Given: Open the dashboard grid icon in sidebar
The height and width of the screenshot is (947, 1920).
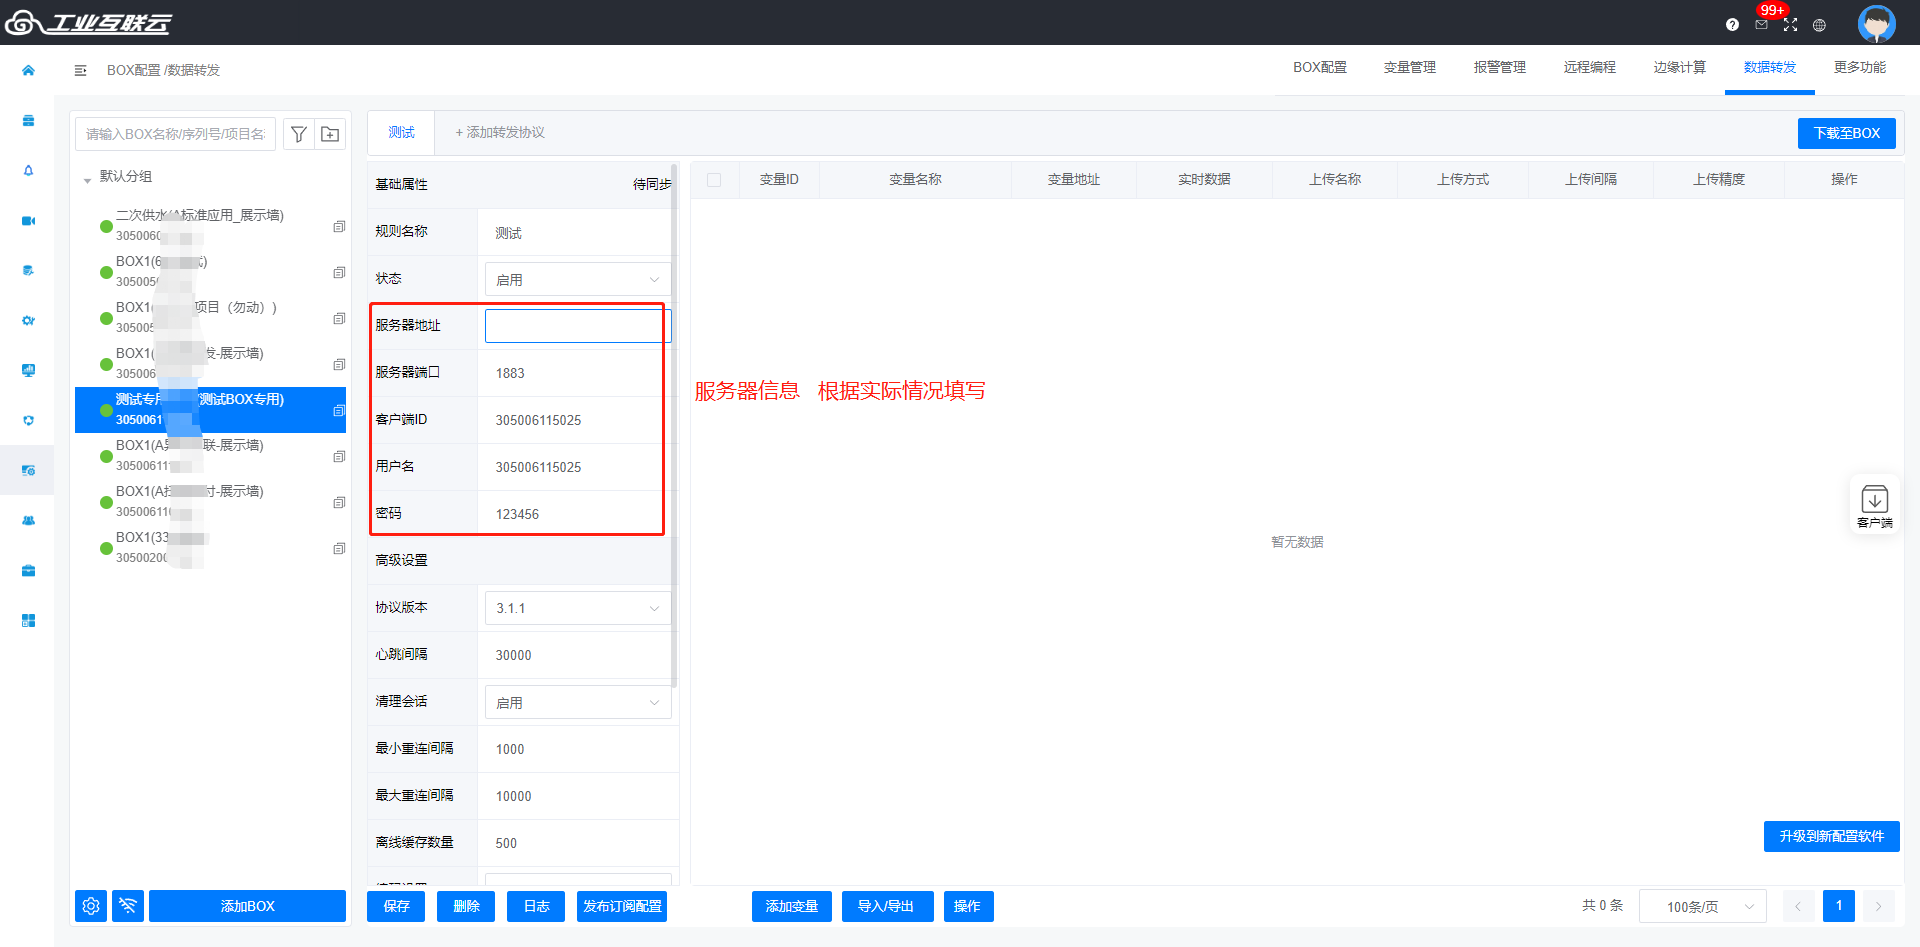Looking at the screenshot, I should [28, 621].
